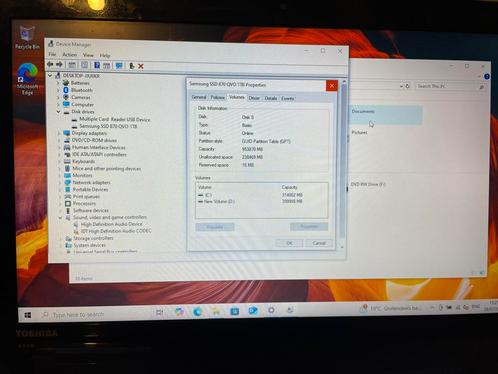Open the Microsoft Edge desktop shortcut

click(x=27, y=79)
